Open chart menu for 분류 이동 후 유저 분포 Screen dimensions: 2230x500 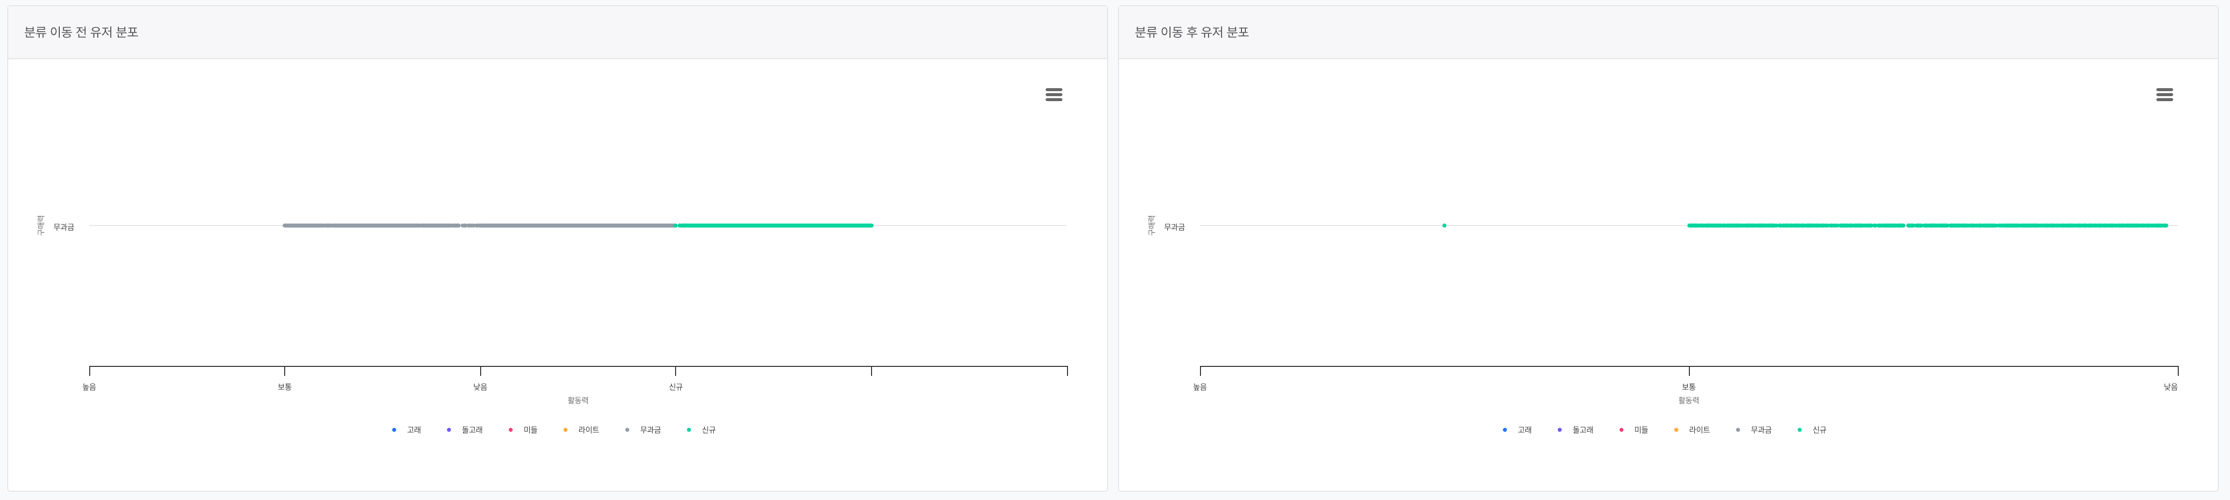(2164, 95)
